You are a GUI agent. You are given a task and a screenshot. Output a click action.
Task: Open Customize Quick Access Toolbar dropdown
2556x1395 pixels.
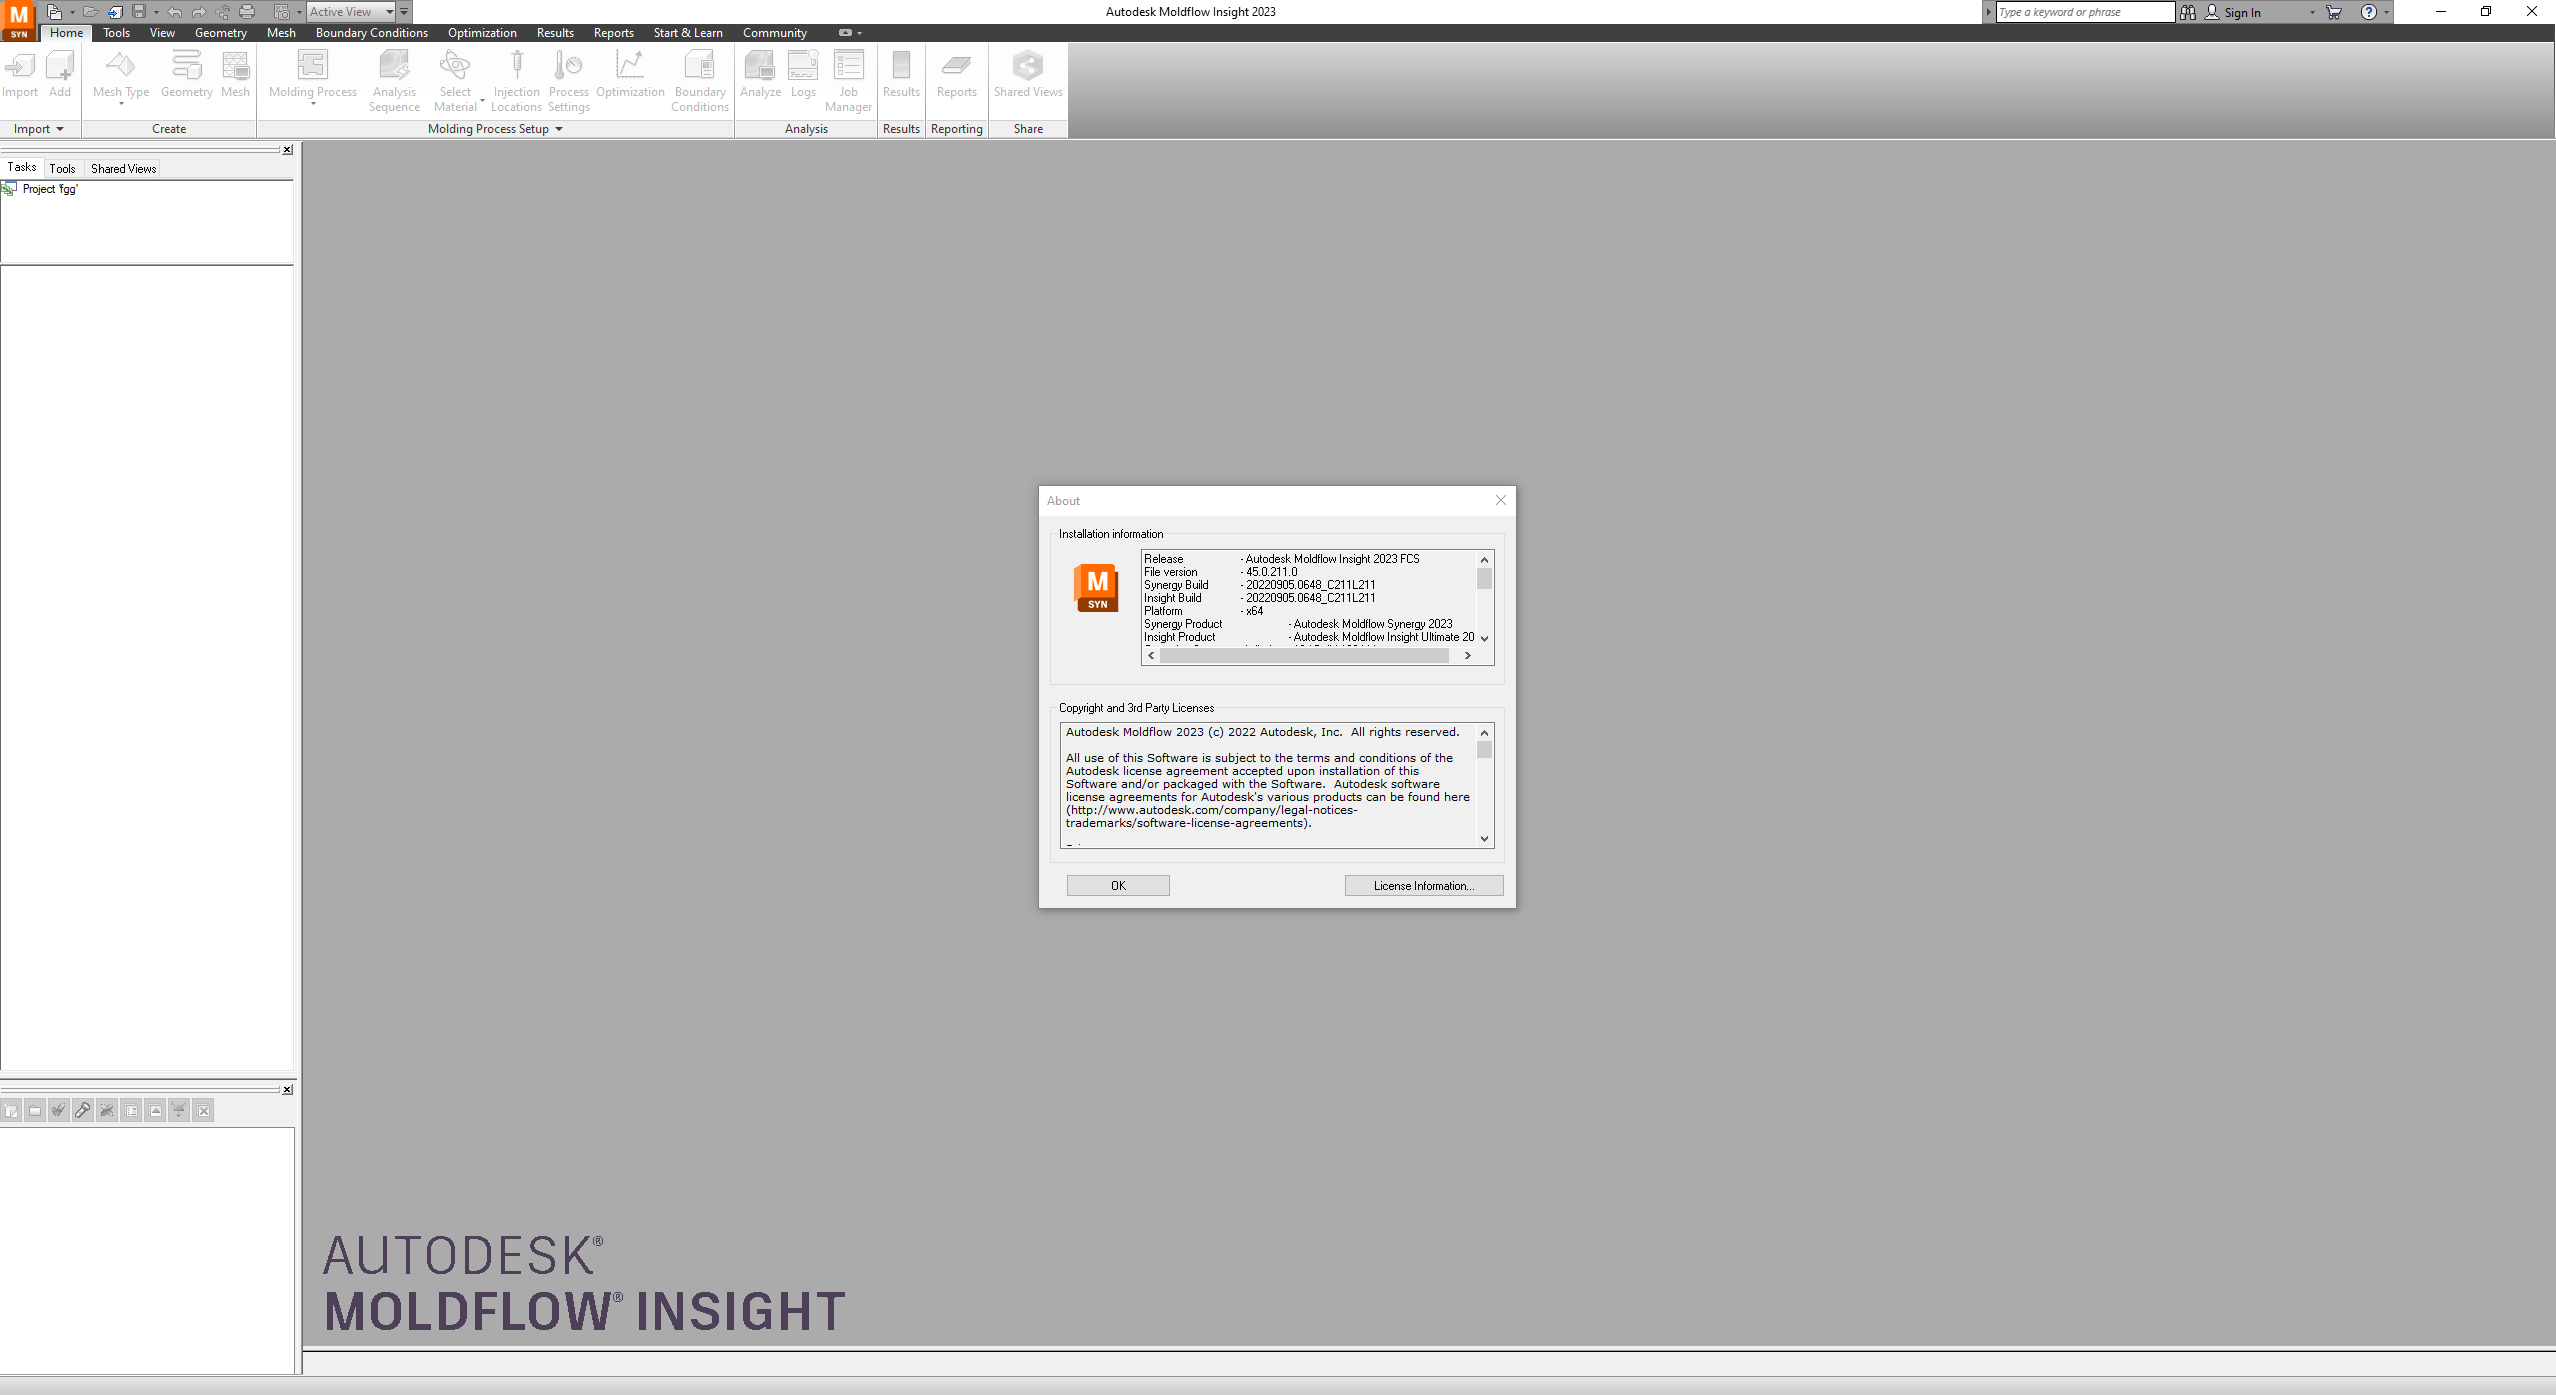[404, 12]
